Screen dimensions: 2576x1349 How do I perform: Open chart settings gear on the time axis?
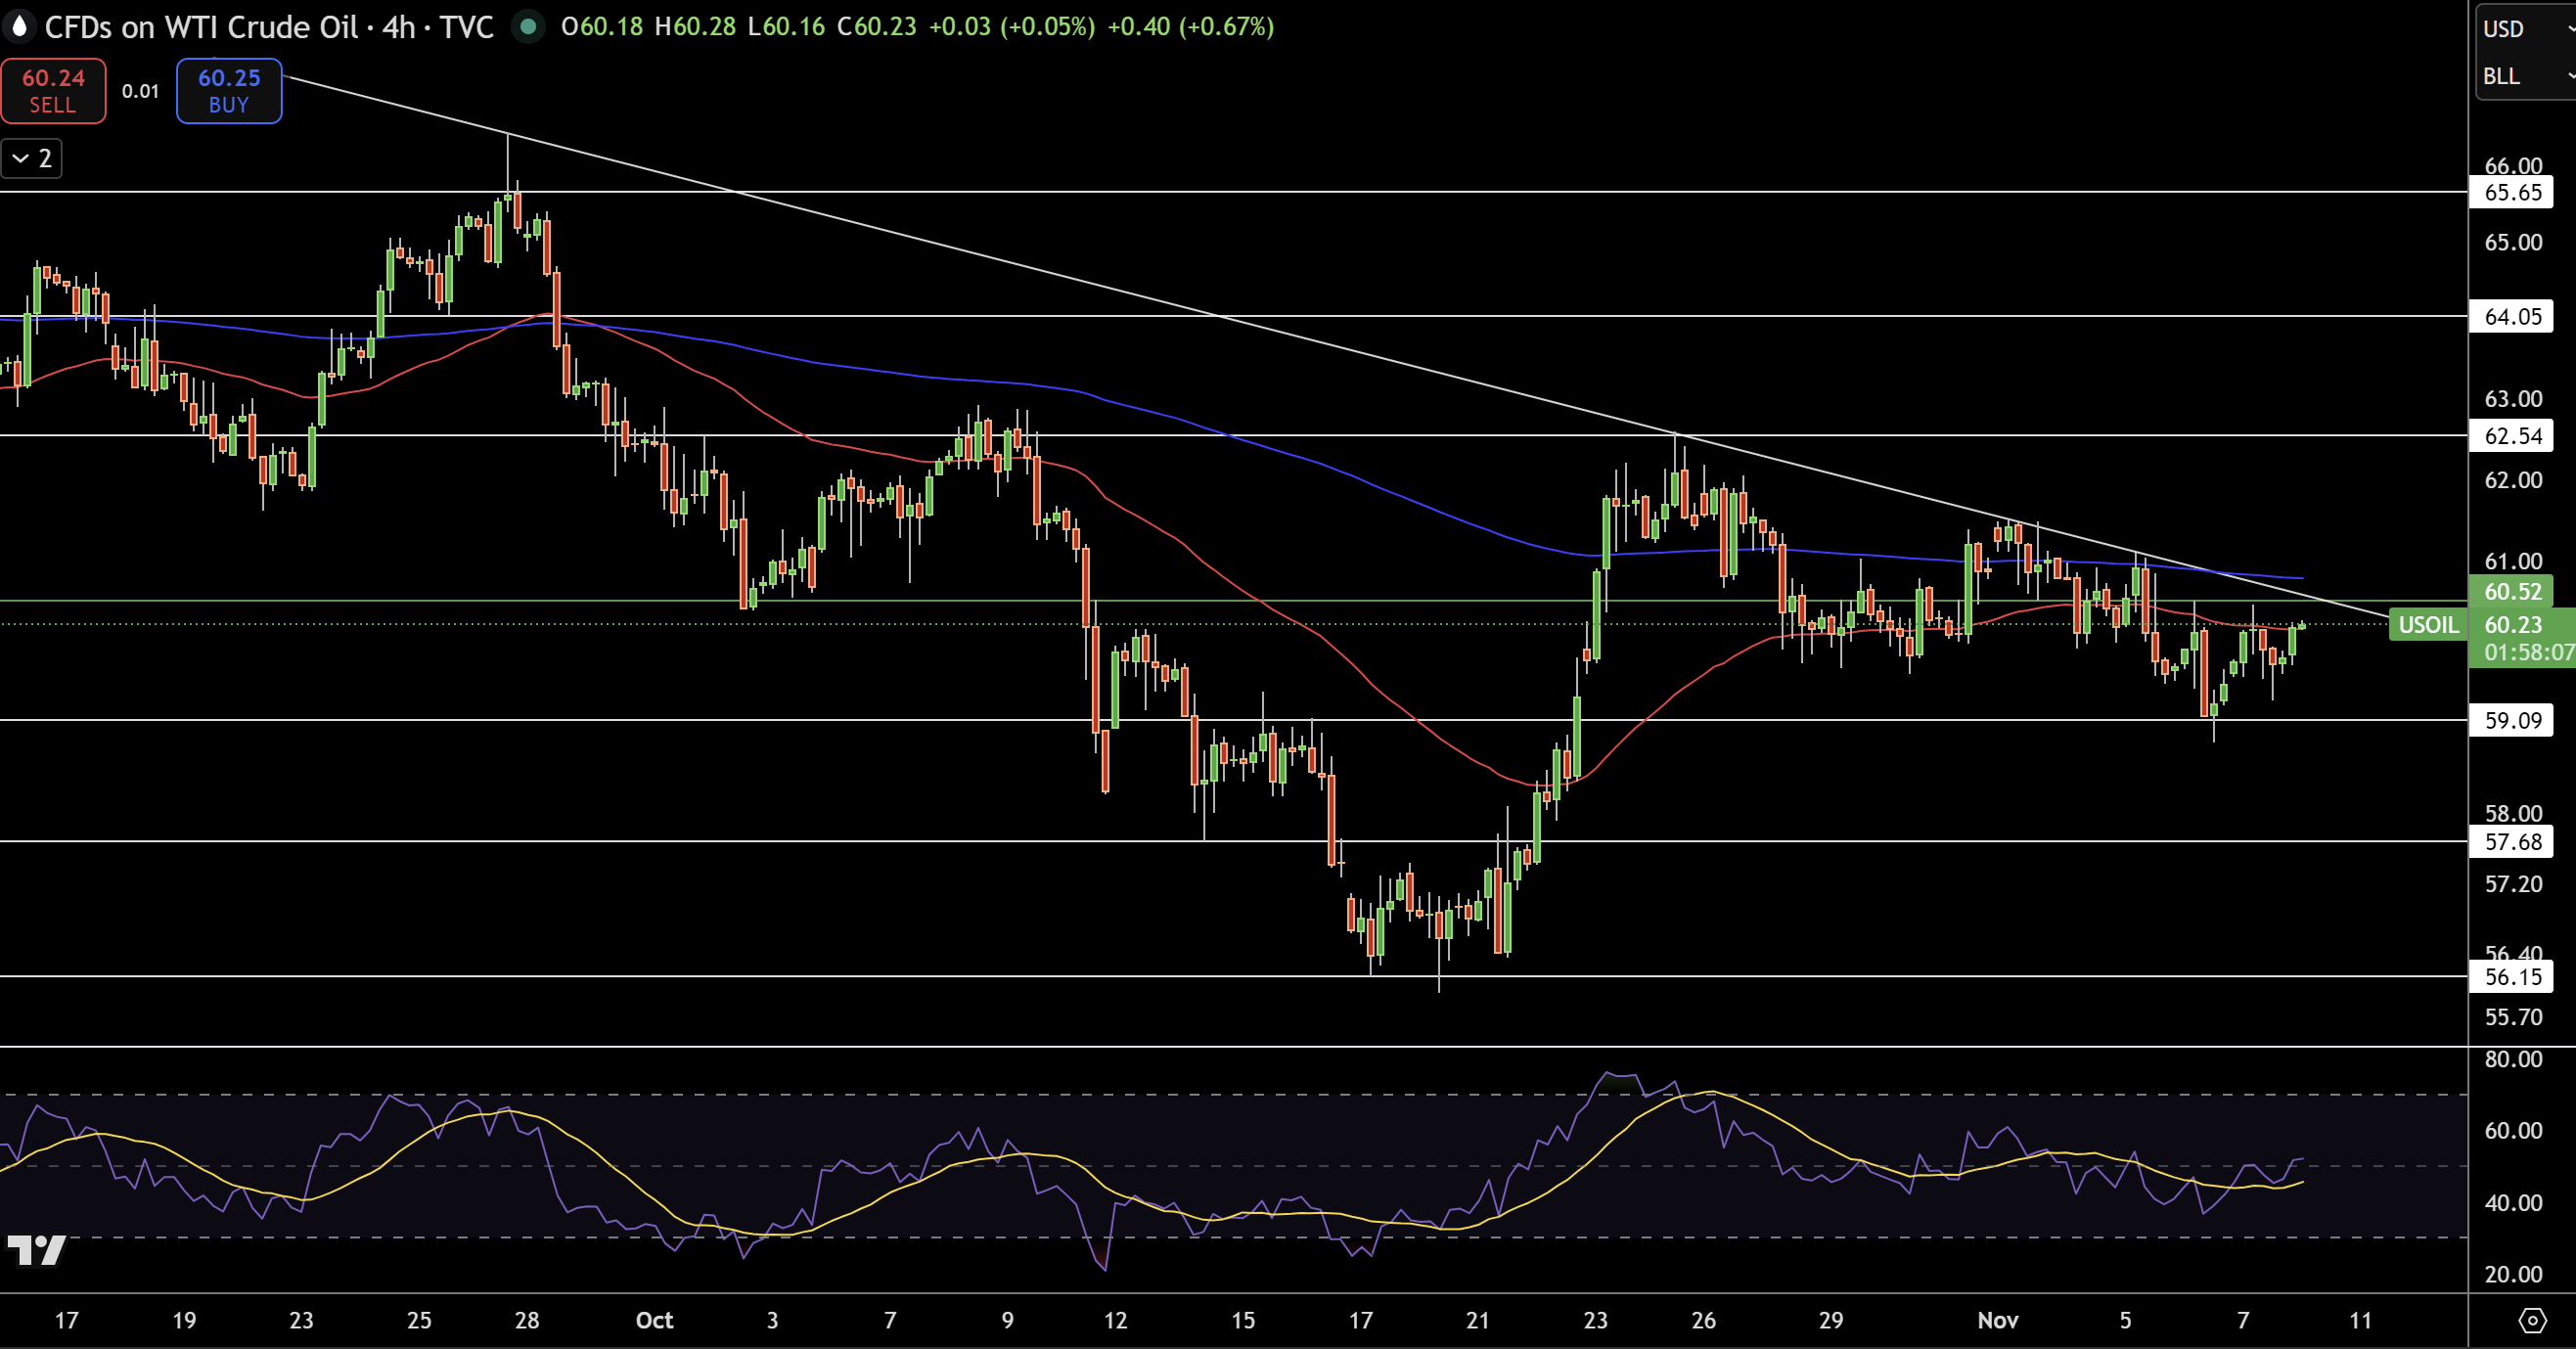coord(2531,1320)
